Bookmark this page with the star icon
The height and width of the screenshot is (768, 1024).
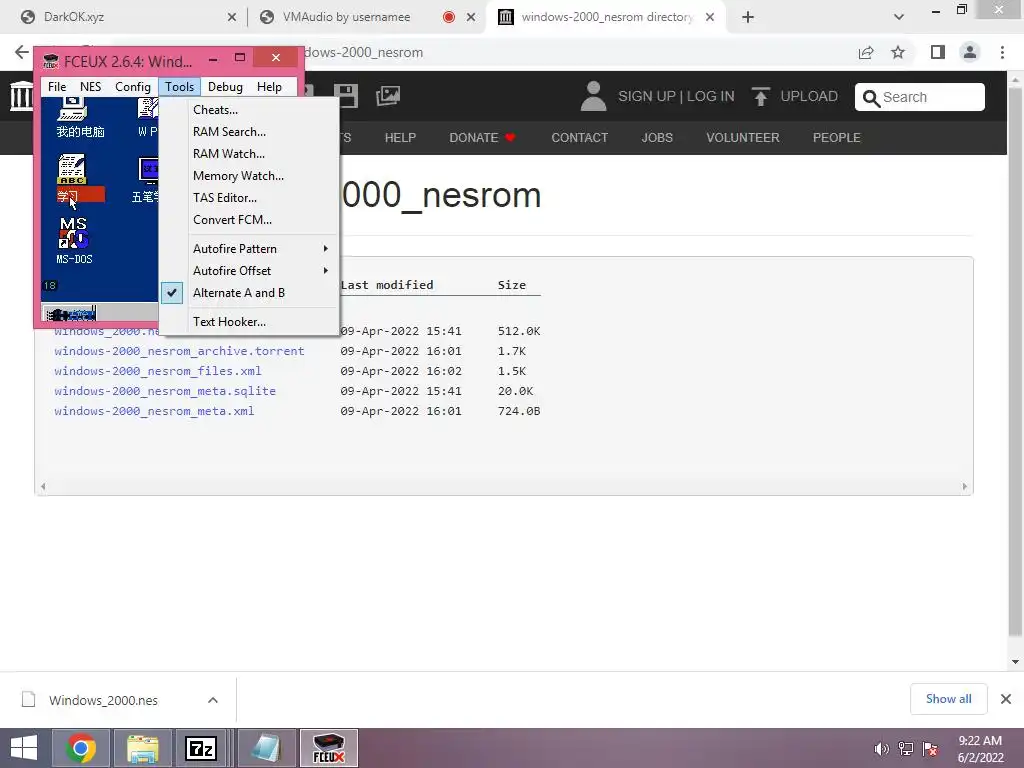click(x=898, y=53)
